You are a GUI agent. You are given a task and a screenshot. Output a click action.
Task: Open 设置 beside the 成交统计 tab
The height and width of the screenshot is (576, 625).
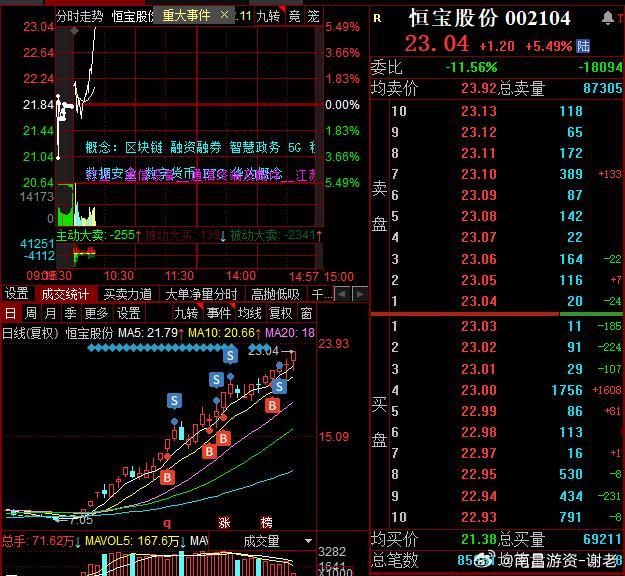(x=17, y=294)
